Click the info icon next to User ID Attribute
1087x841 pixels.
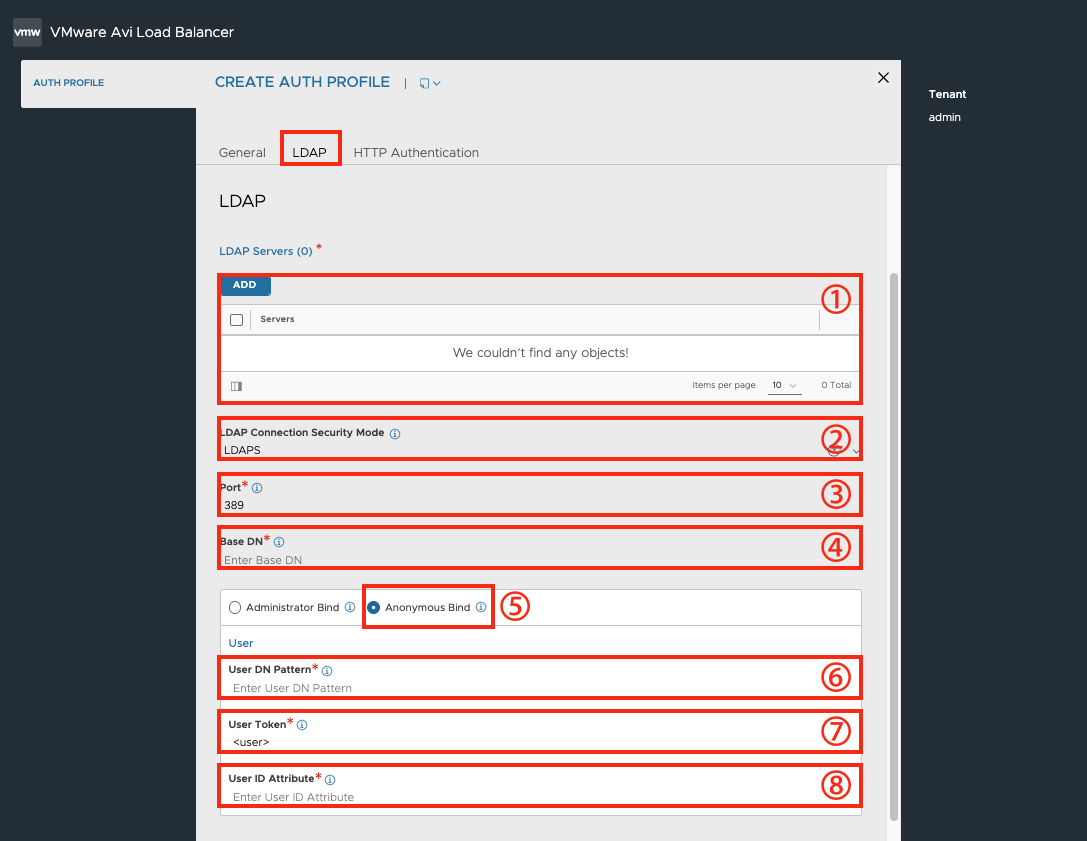[x=330, y=780]
